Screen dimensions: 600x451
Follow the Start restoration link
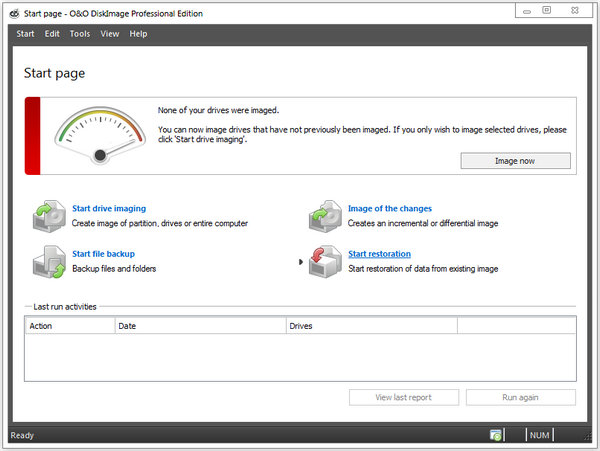[379, 254]
